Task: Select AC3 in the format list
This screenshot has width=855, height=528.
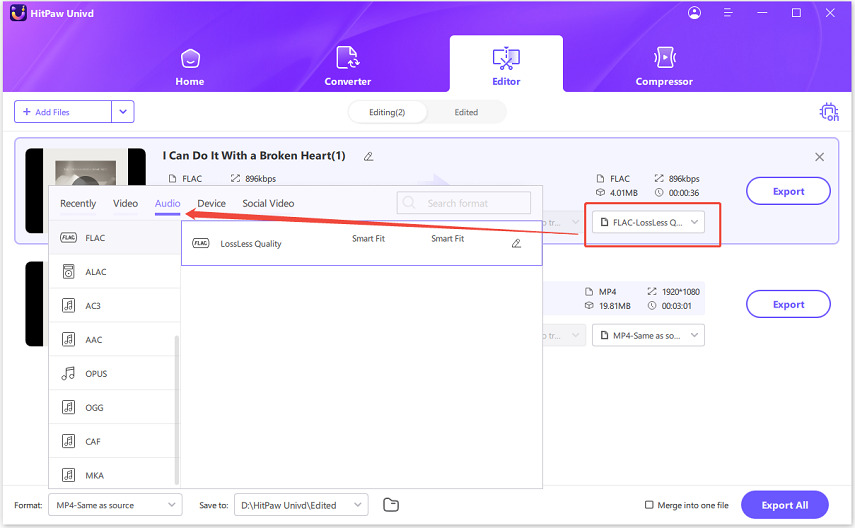Action: click(x=115, y=305)
